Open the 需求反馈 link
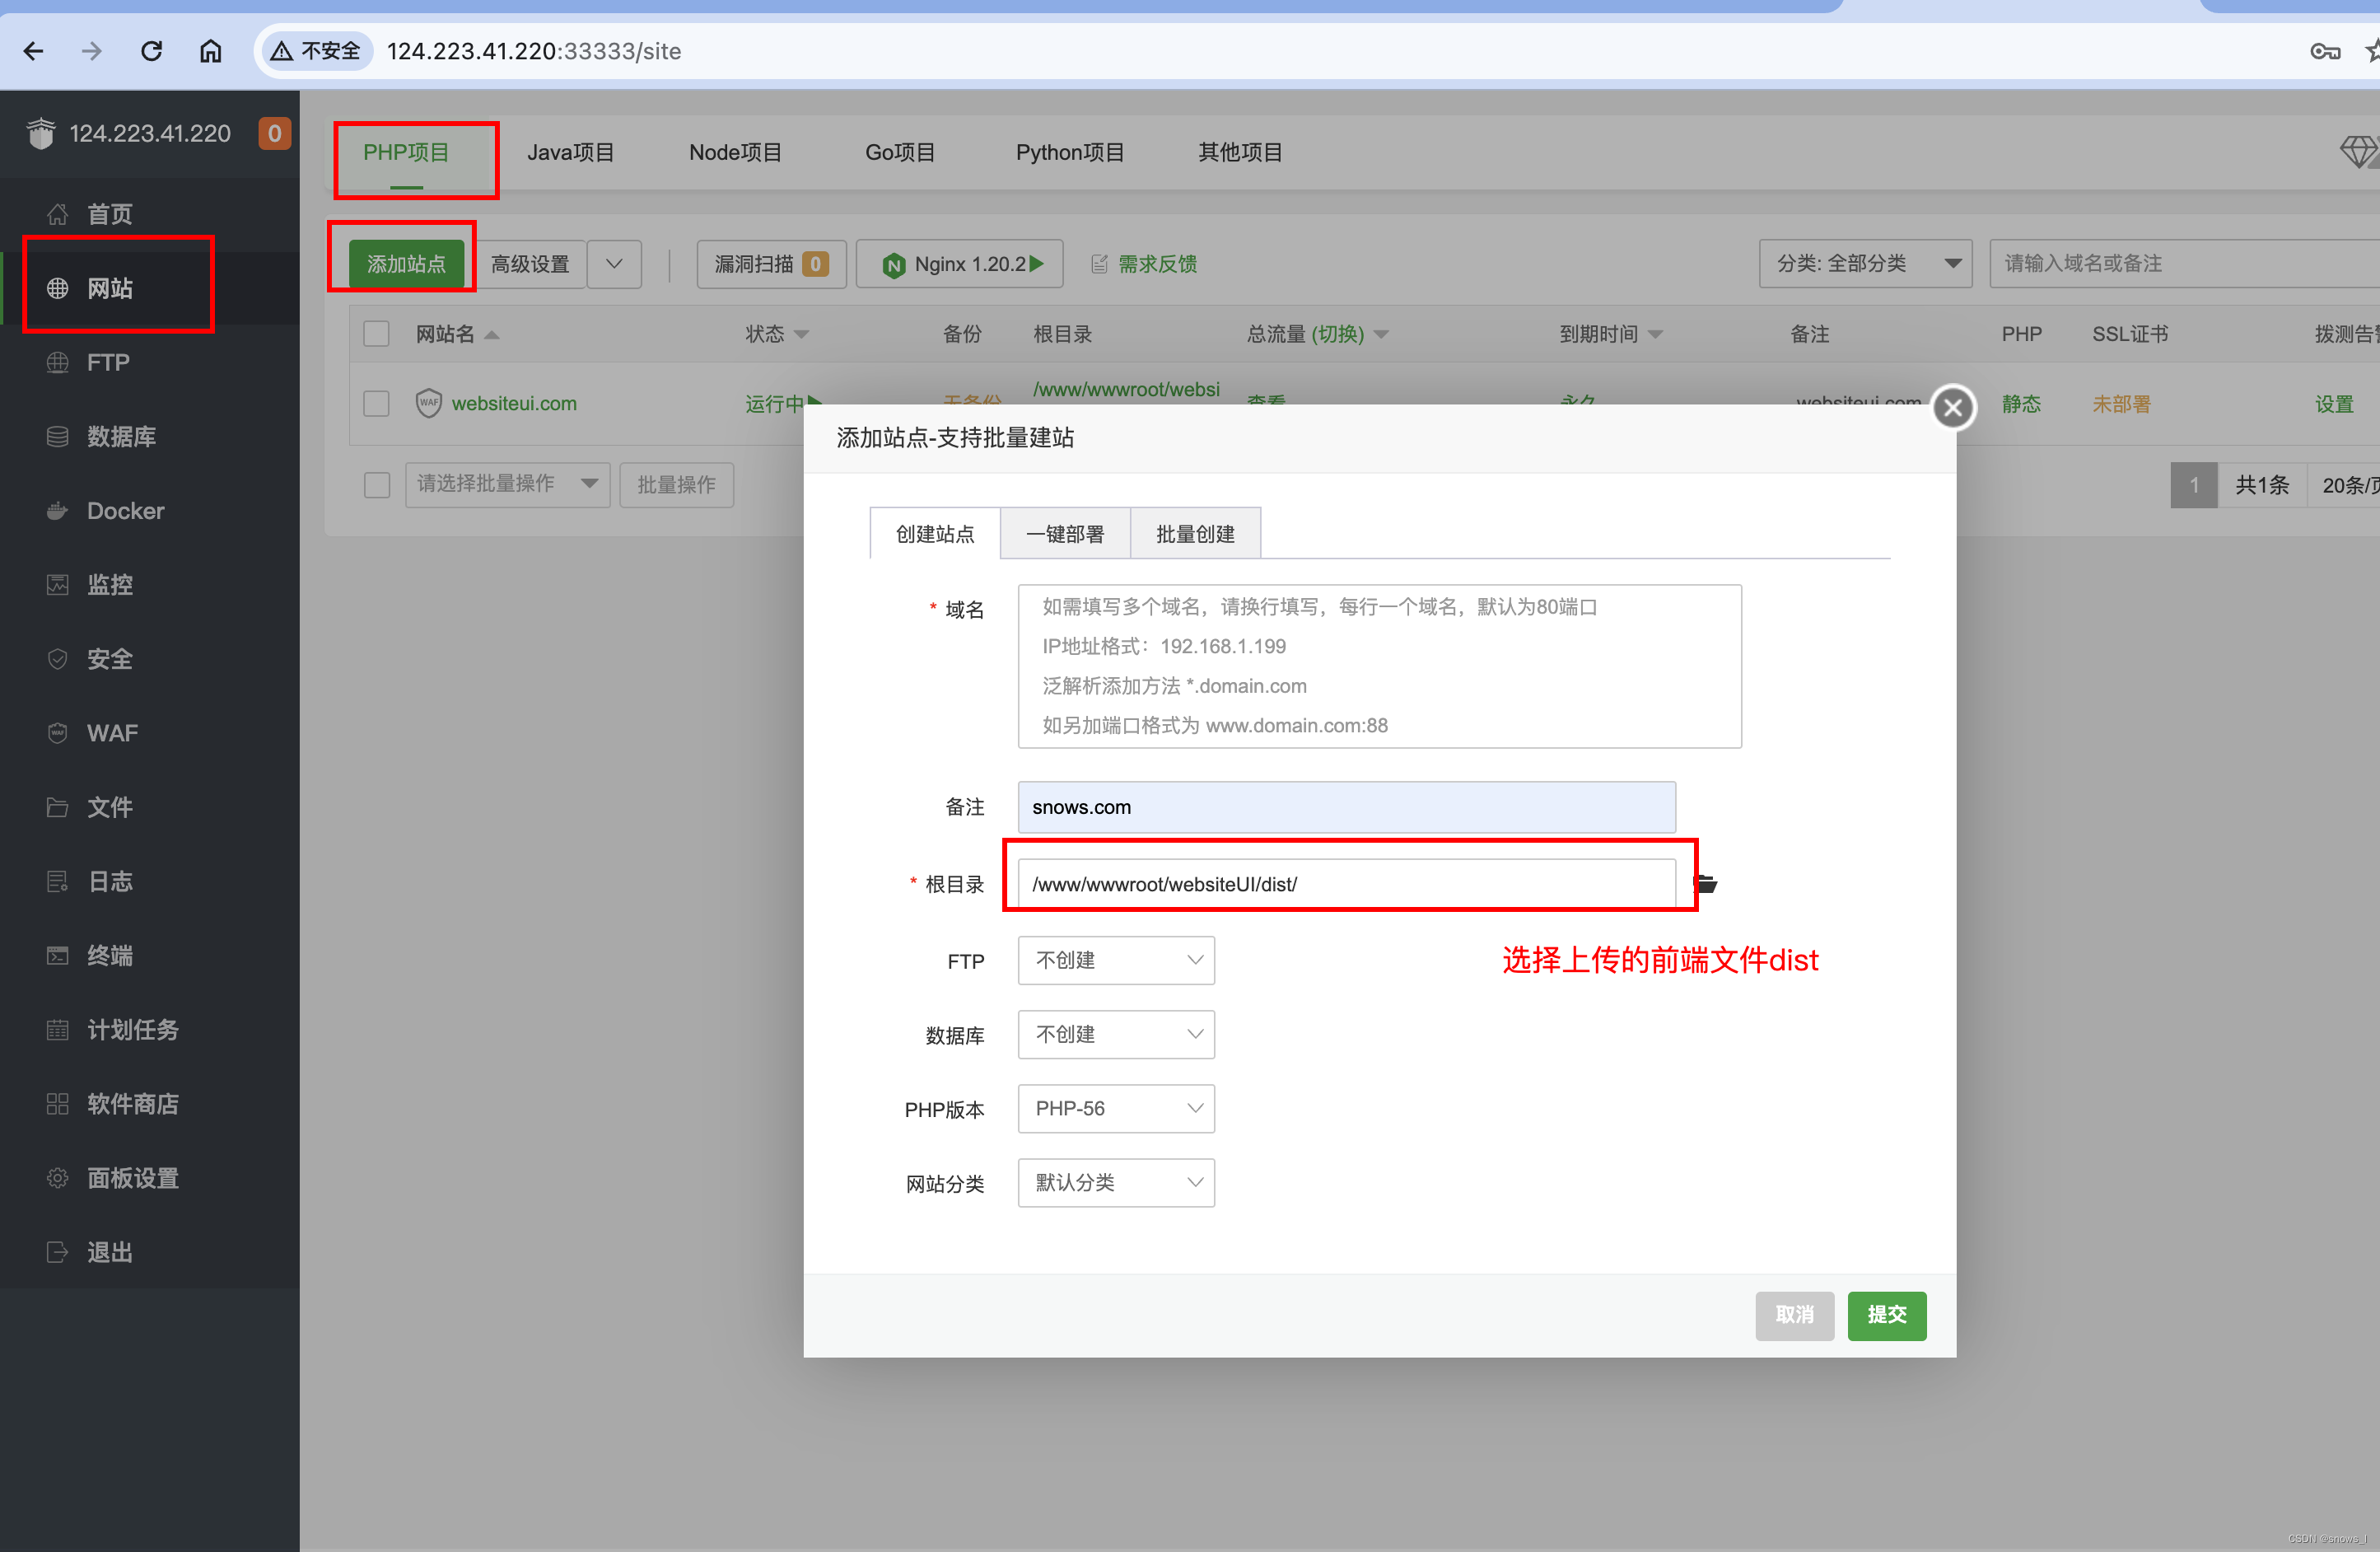The width and height of the screenshot is (2380, 1552). coord(1144,264)
